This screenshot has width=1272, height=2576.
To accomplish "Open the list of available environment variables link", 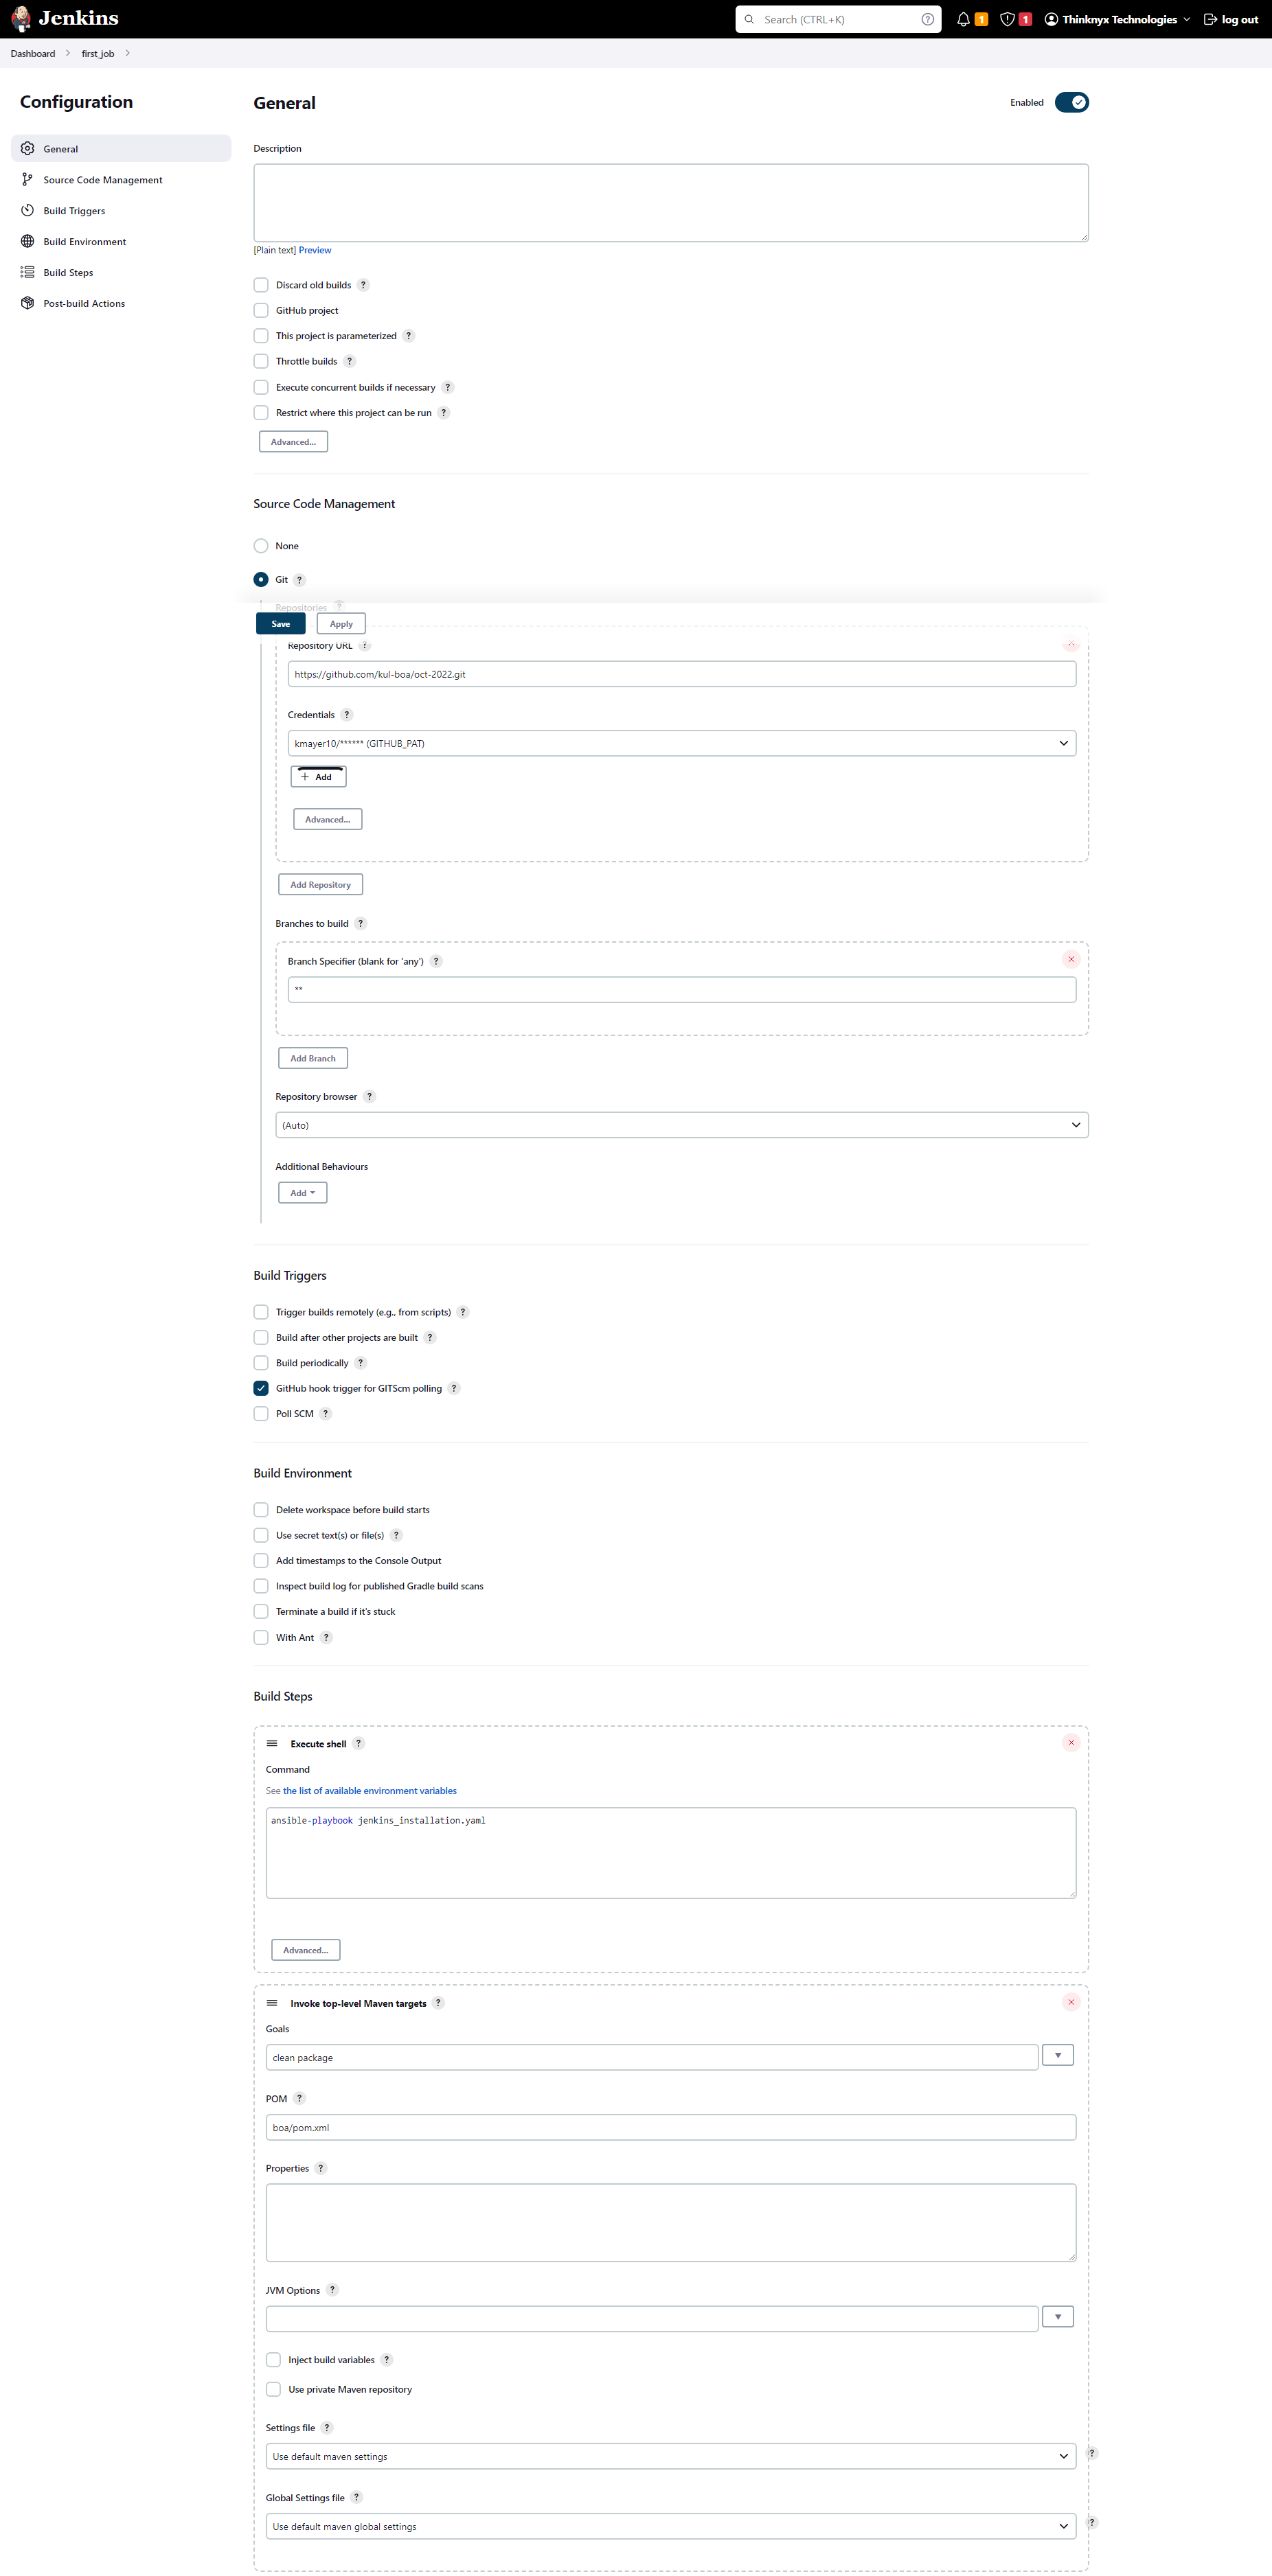I will click(369, 1790).
